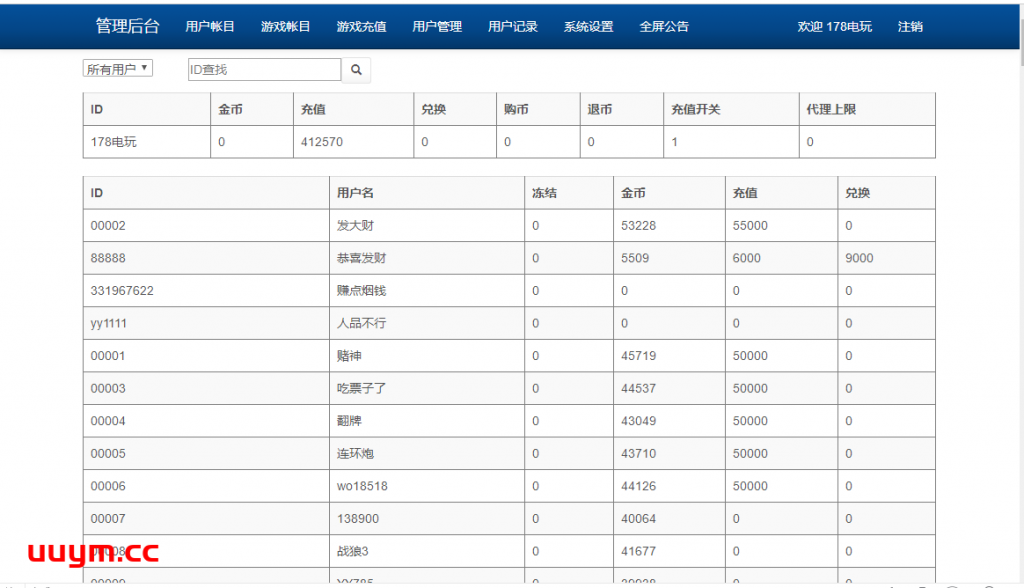
Task: Open the 游戏帐目 menu
Action: [x=285, y=27]
